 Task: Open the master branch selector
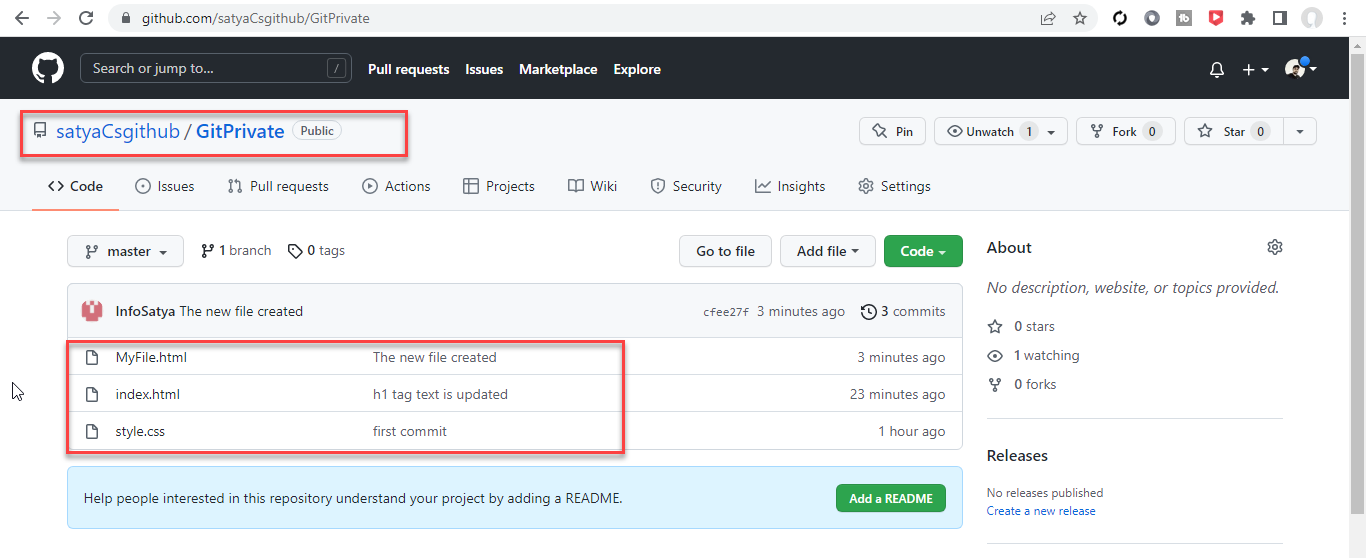coord(125,252)
